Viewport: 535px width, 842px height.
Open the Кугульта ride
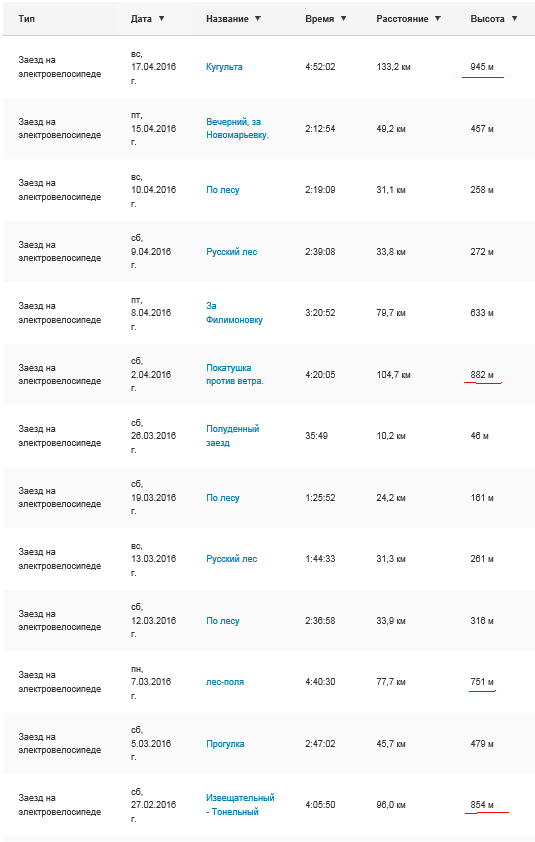coord(224,67)
